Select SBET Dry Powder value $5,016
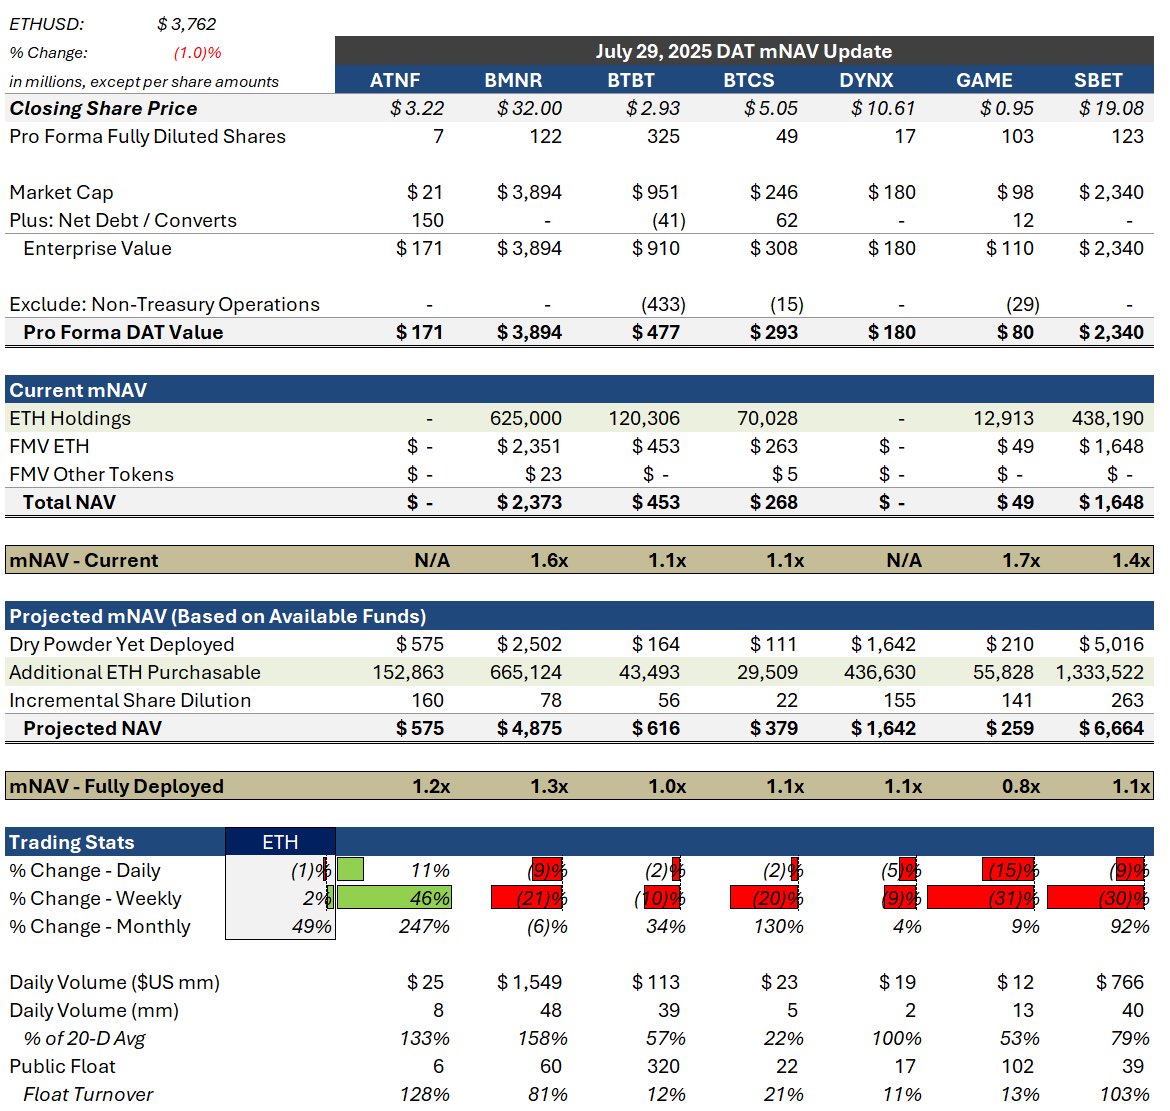1170x1111 pixels. [1110, 644]
